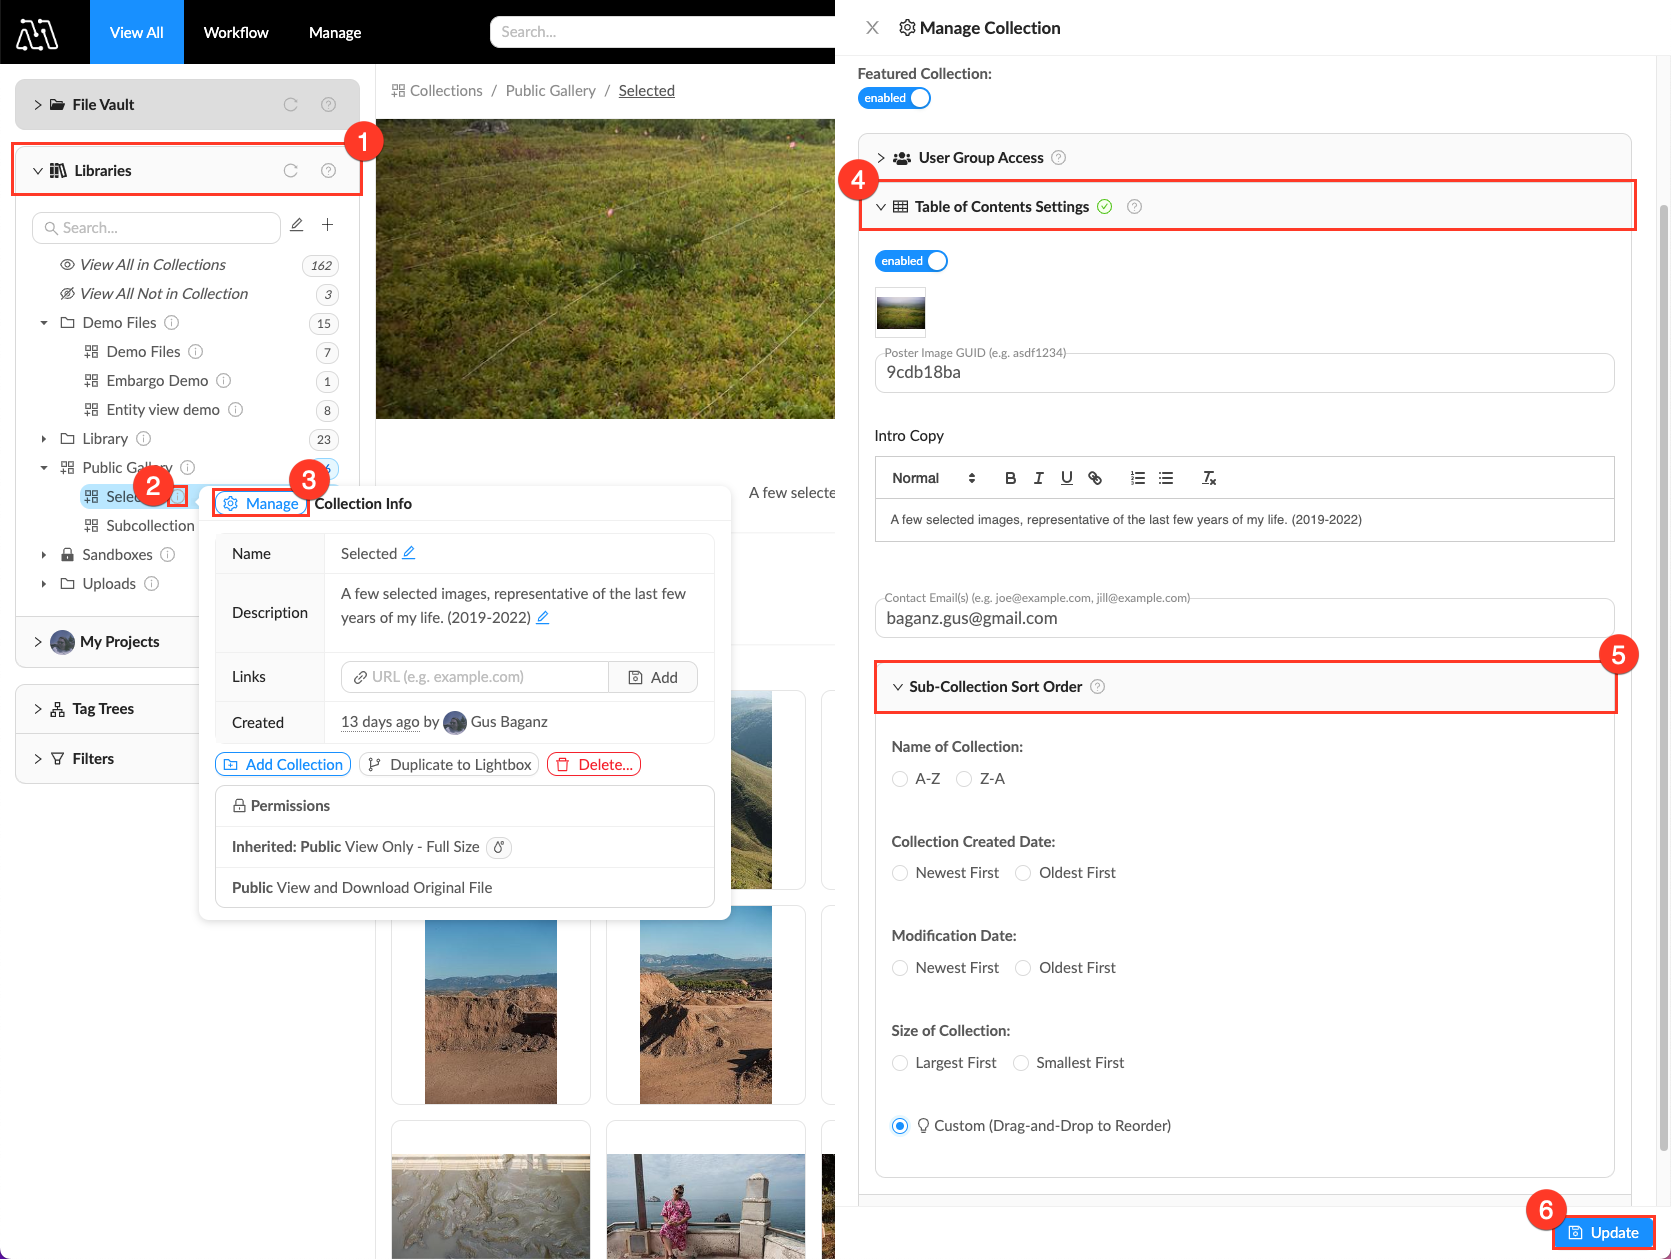The width and height of the screenshot is (1671, 1259).
Task: Insert link in Intro Copy editor
Action: pyautogui.click(x=1095, y=478)
